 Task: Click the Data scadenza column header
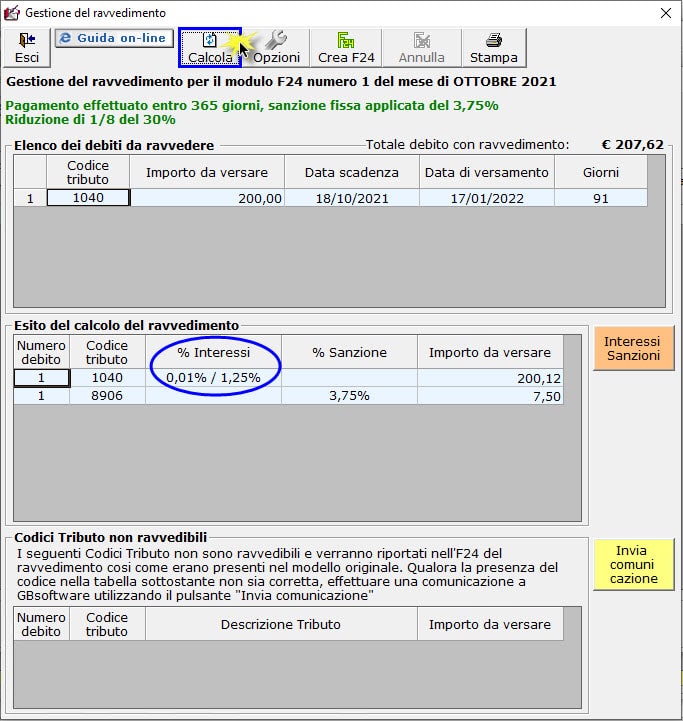(x=352, y=172)
